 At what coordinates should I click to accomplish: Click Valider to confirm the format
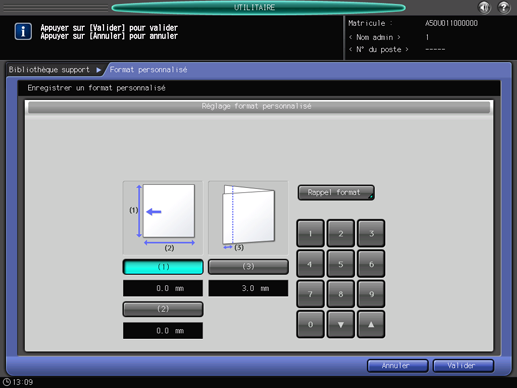(463, 366)
